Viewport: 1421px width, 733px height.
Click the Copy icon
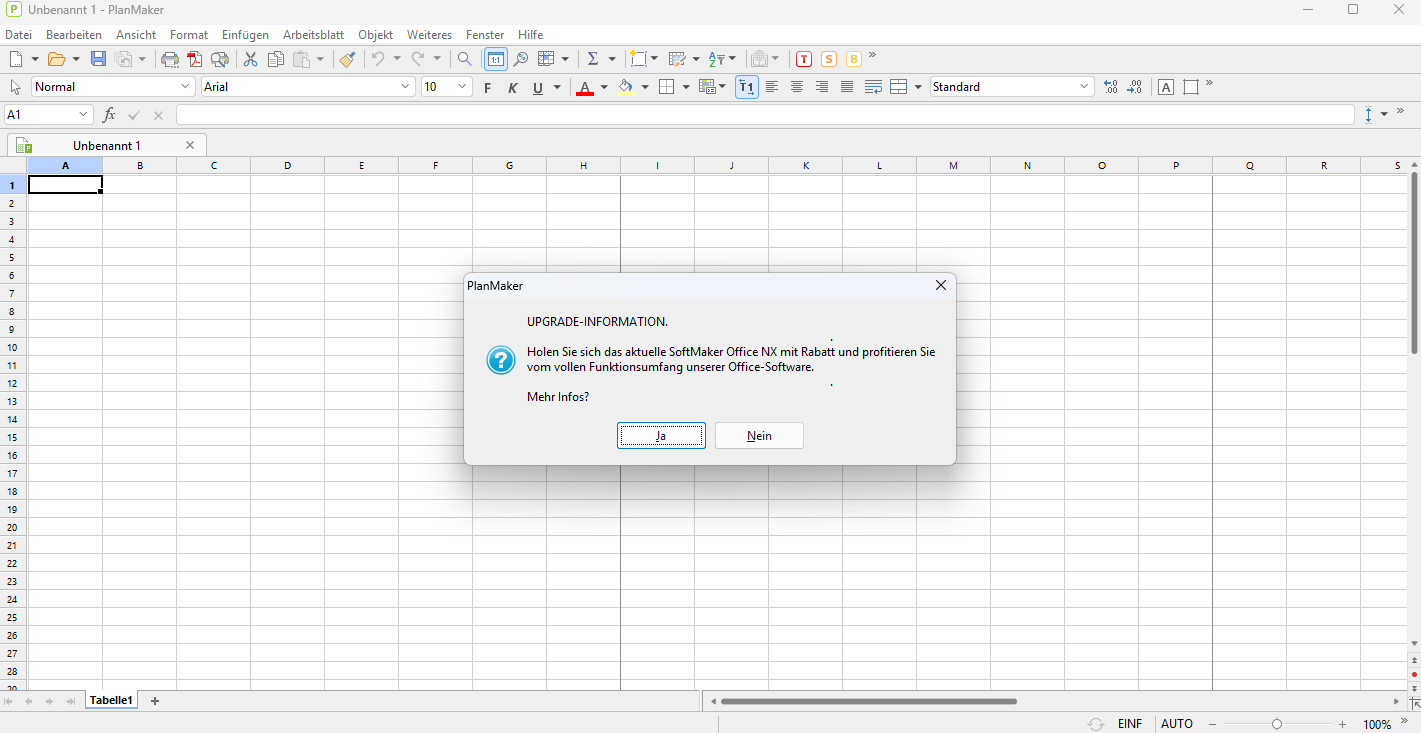click(276, 59)
